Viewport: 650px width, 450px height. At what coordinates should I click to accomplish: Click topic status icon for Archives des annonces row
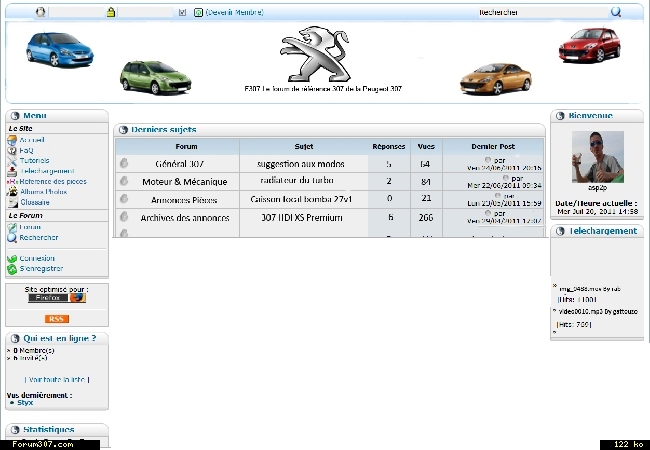[x=124, y=216]
